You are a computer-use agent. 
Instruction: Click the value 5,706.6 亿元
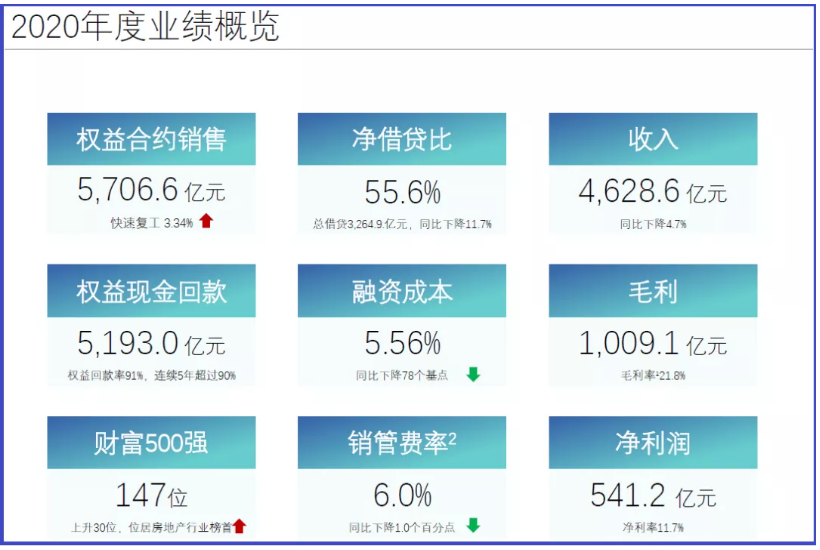pos(152,190)
